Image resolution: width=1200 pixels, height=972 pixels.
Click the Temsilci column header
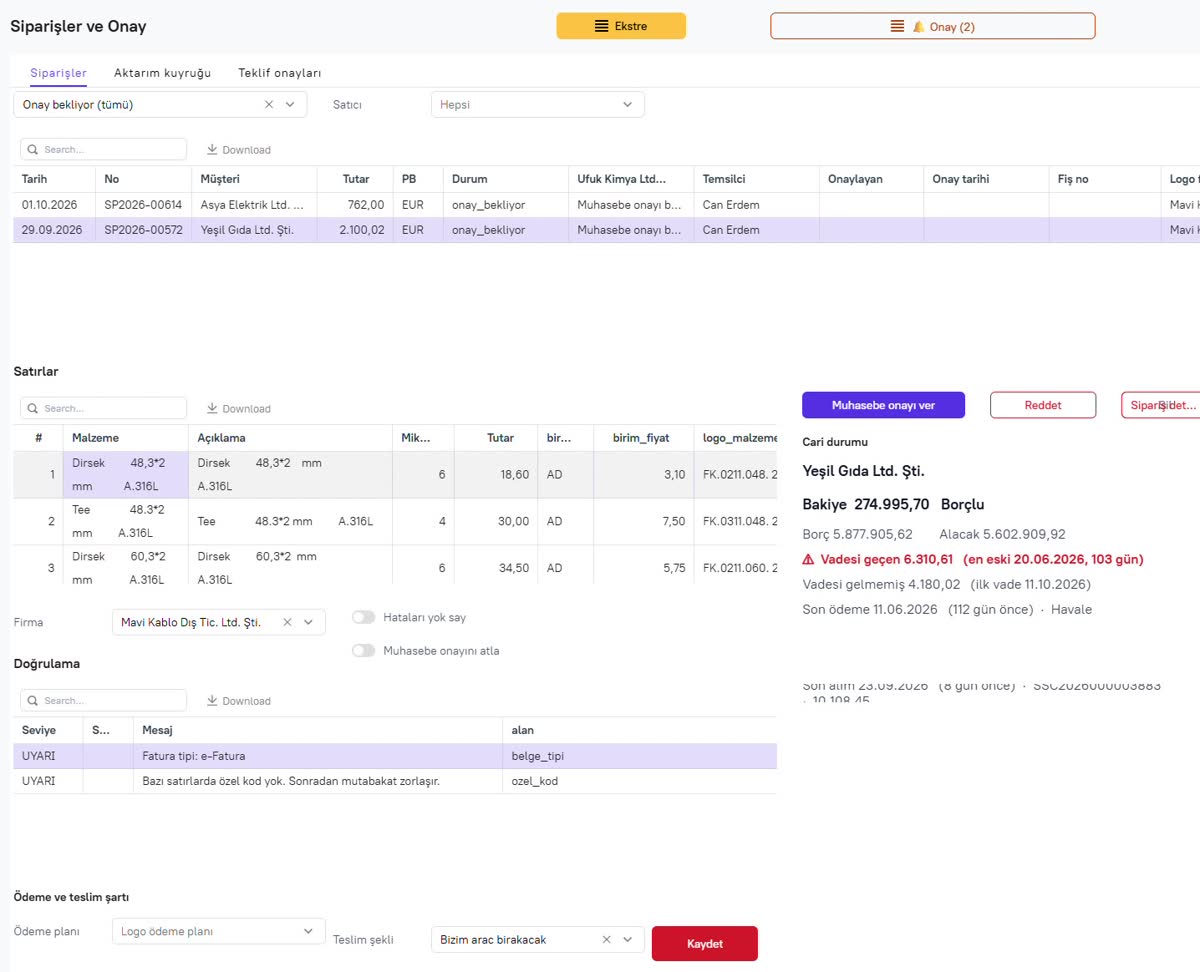[x=756, y=179]
